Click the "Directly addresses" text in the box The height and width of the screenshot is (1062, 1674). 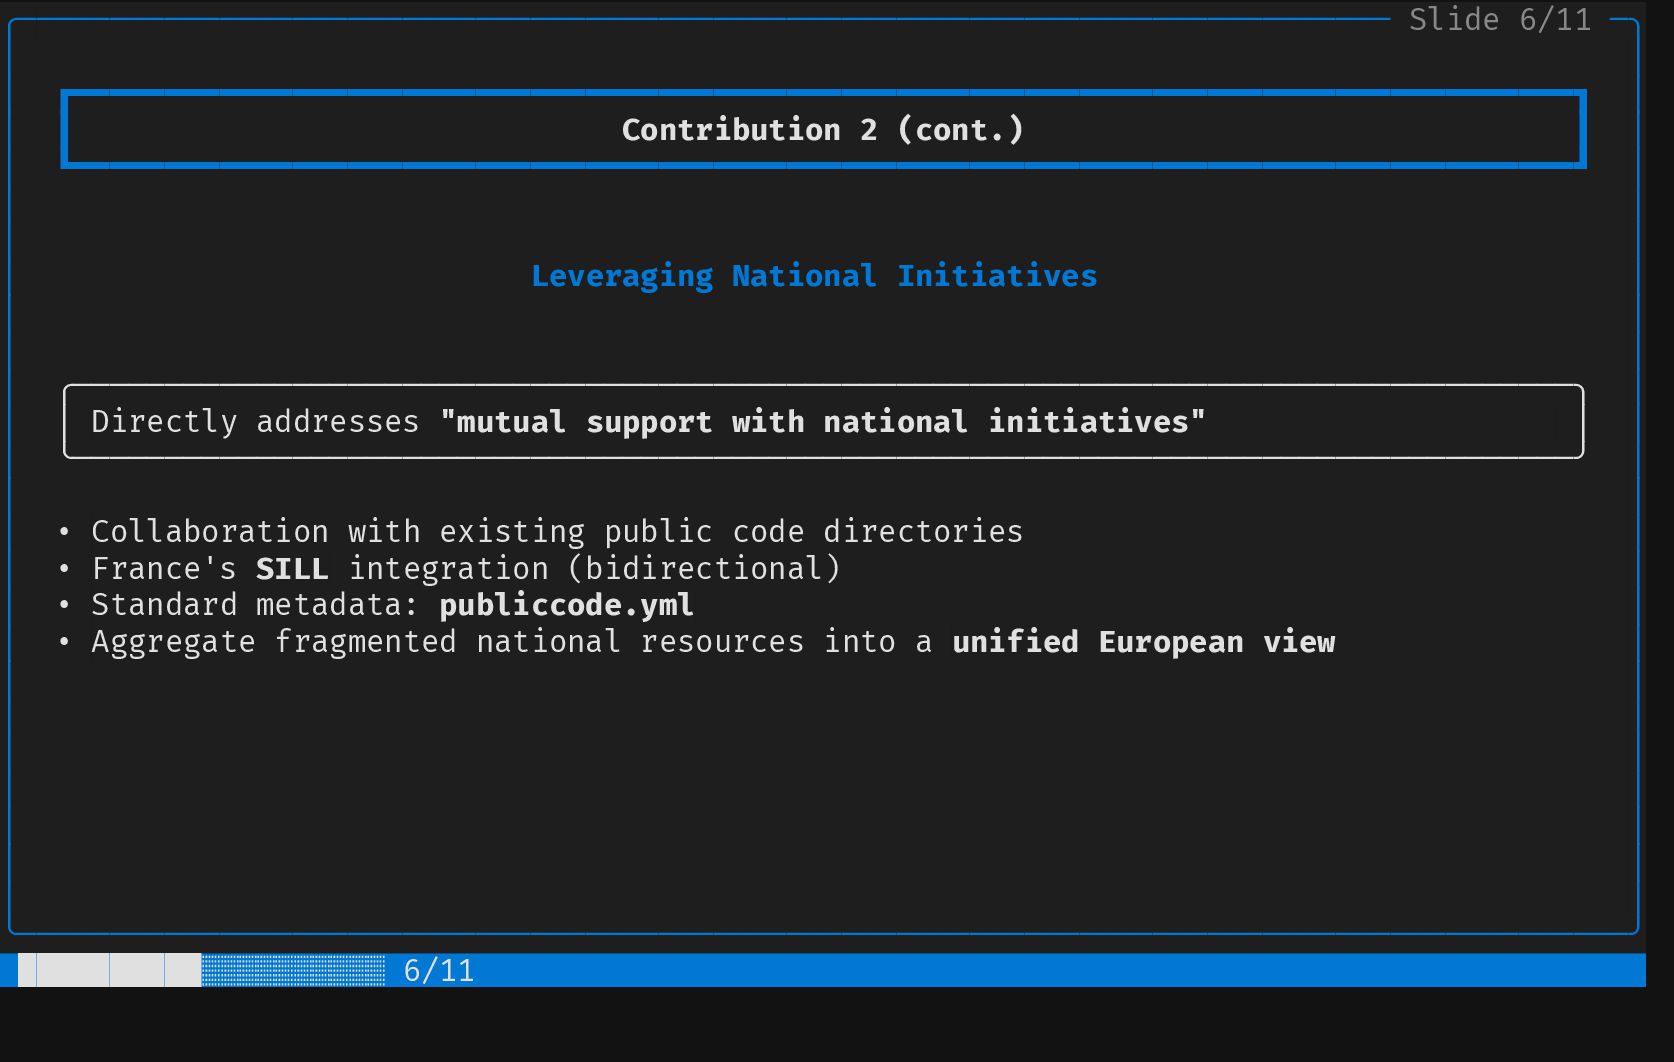tap(255, 422)
